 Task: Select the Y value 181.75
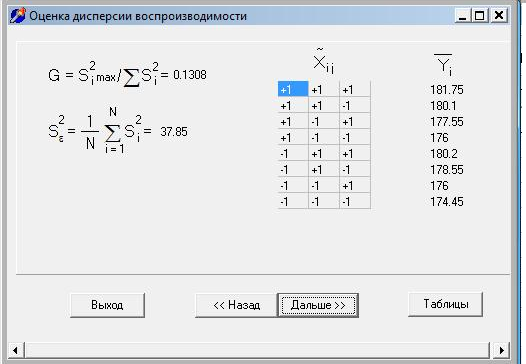446,90
